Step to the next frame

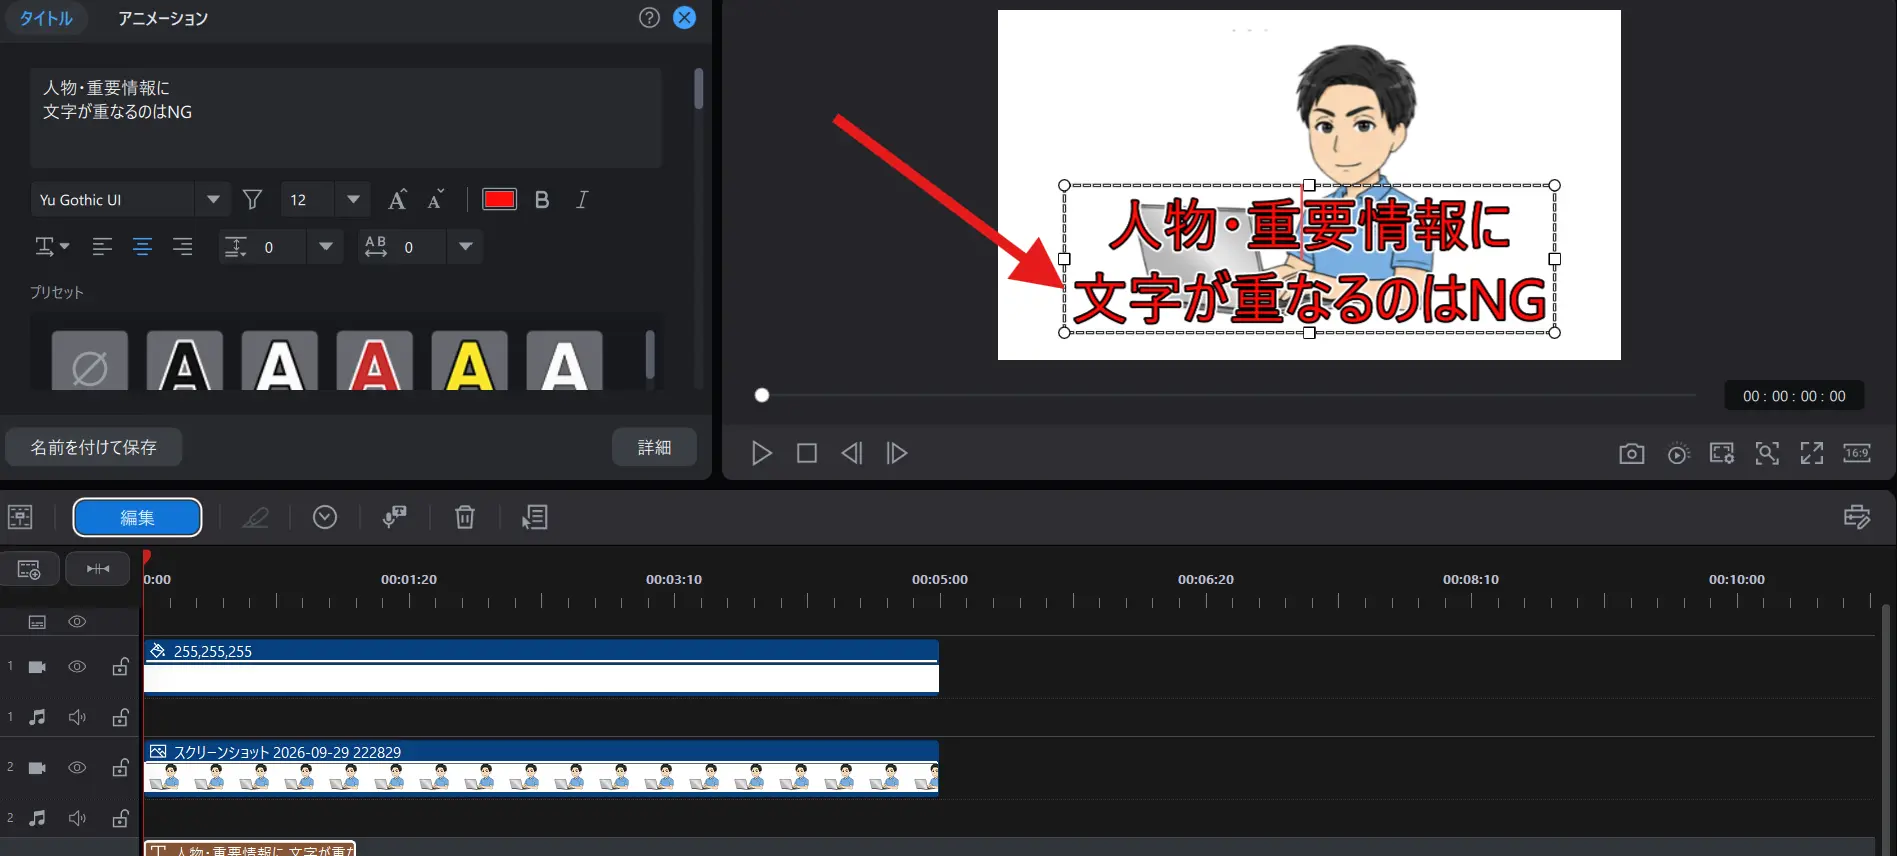click(x=897, y=454)
